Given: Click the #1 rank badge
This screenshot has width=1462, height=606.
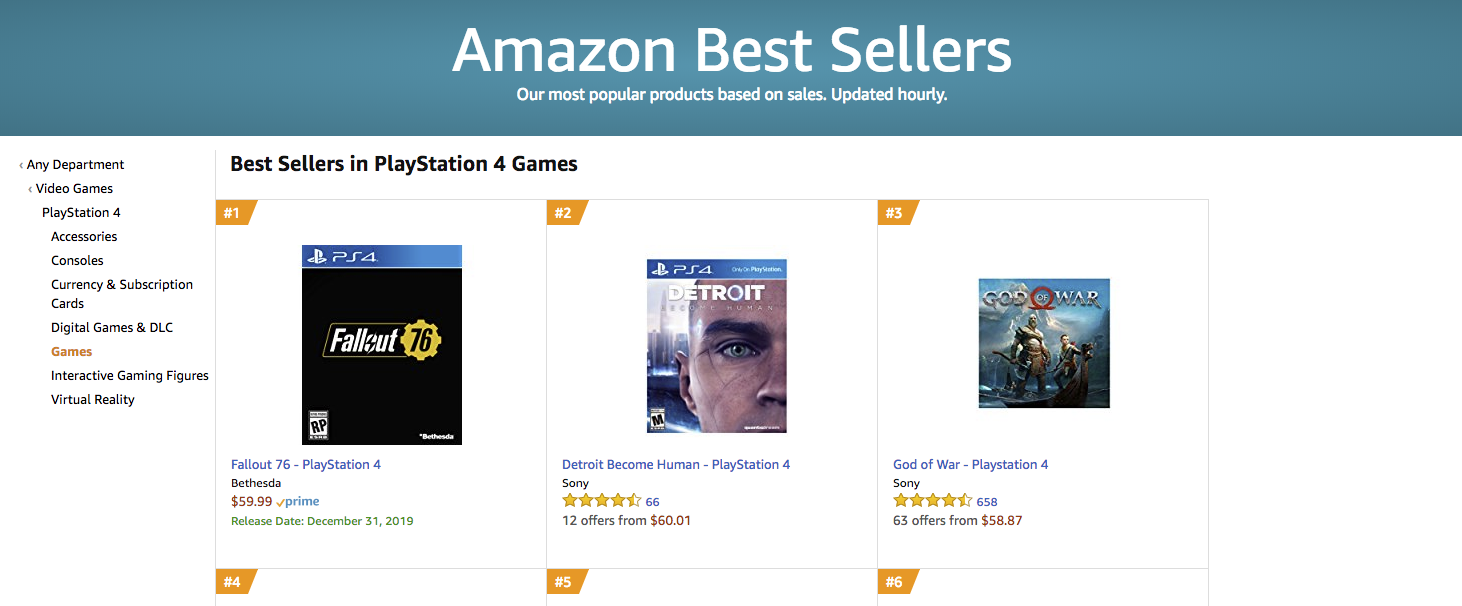Looking at the screenshot, I should pos(236,213).
